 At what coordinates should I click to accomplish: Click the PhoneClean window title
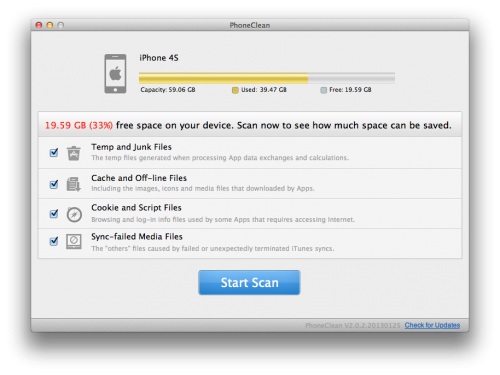click(x=250, y=25)
